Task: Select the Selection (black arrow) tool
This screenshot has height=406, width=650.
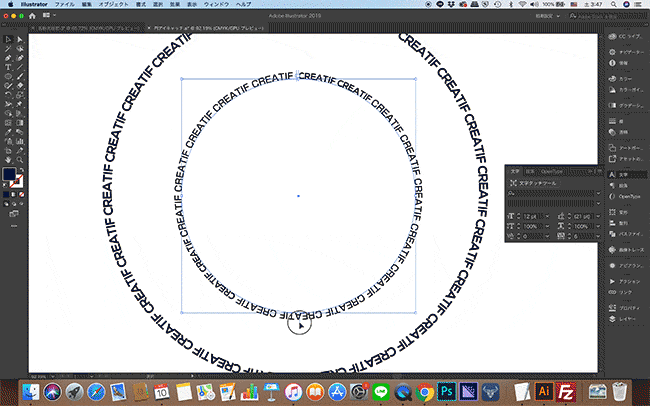Action: [x=8, y=39]
